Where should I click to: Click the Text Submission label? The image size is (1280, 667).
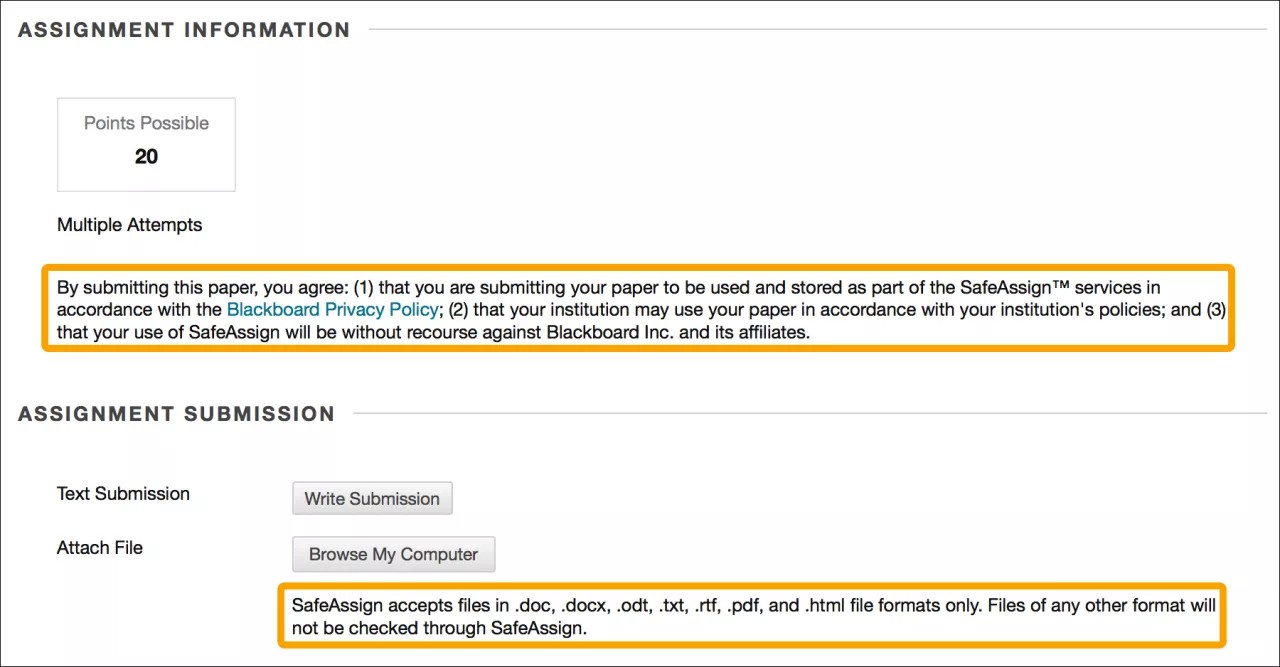tap(123, 493)
